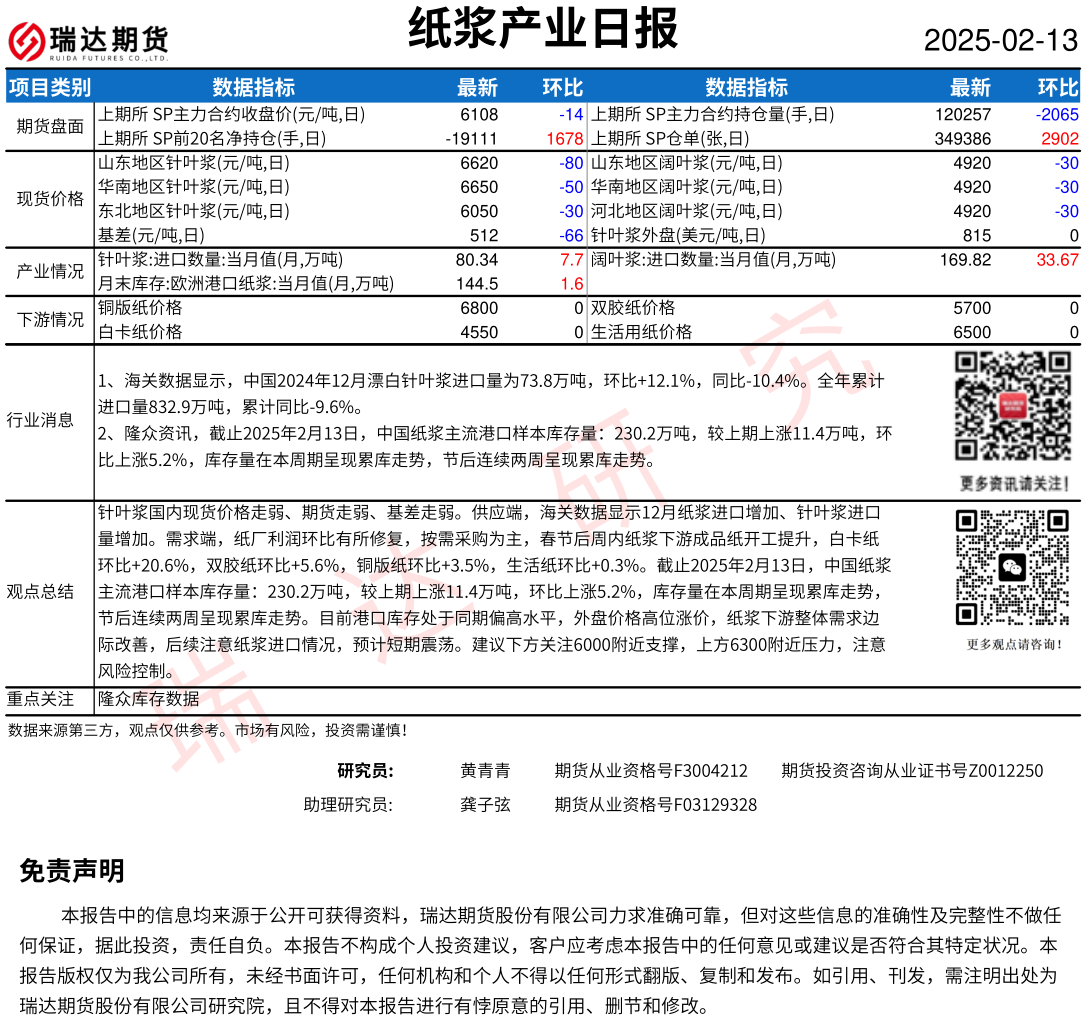Select the red change value 1678
Viewport: 1086px width, 1019px height.
coord(565,139)
